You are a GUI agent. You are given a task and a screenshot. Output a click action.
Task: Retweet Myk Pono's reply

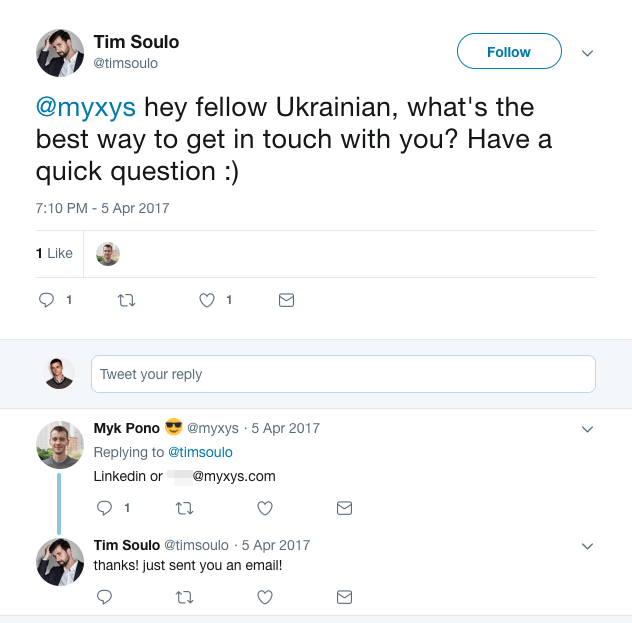point(184,508)
